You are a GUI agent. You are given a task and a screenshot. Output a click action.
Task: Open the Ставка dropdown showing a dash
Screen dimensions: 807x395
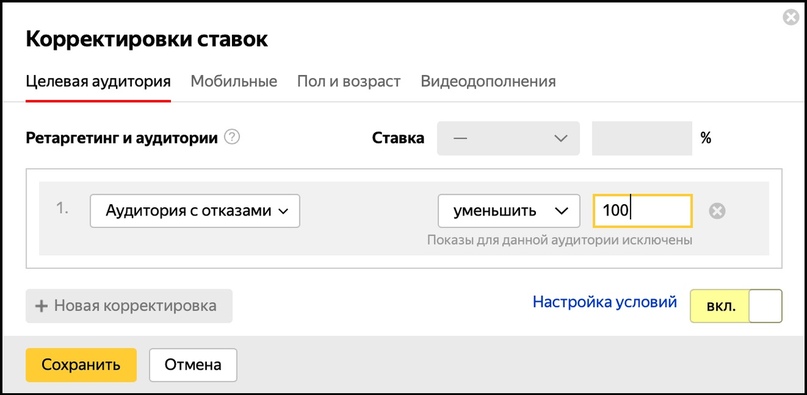point(508,138)
